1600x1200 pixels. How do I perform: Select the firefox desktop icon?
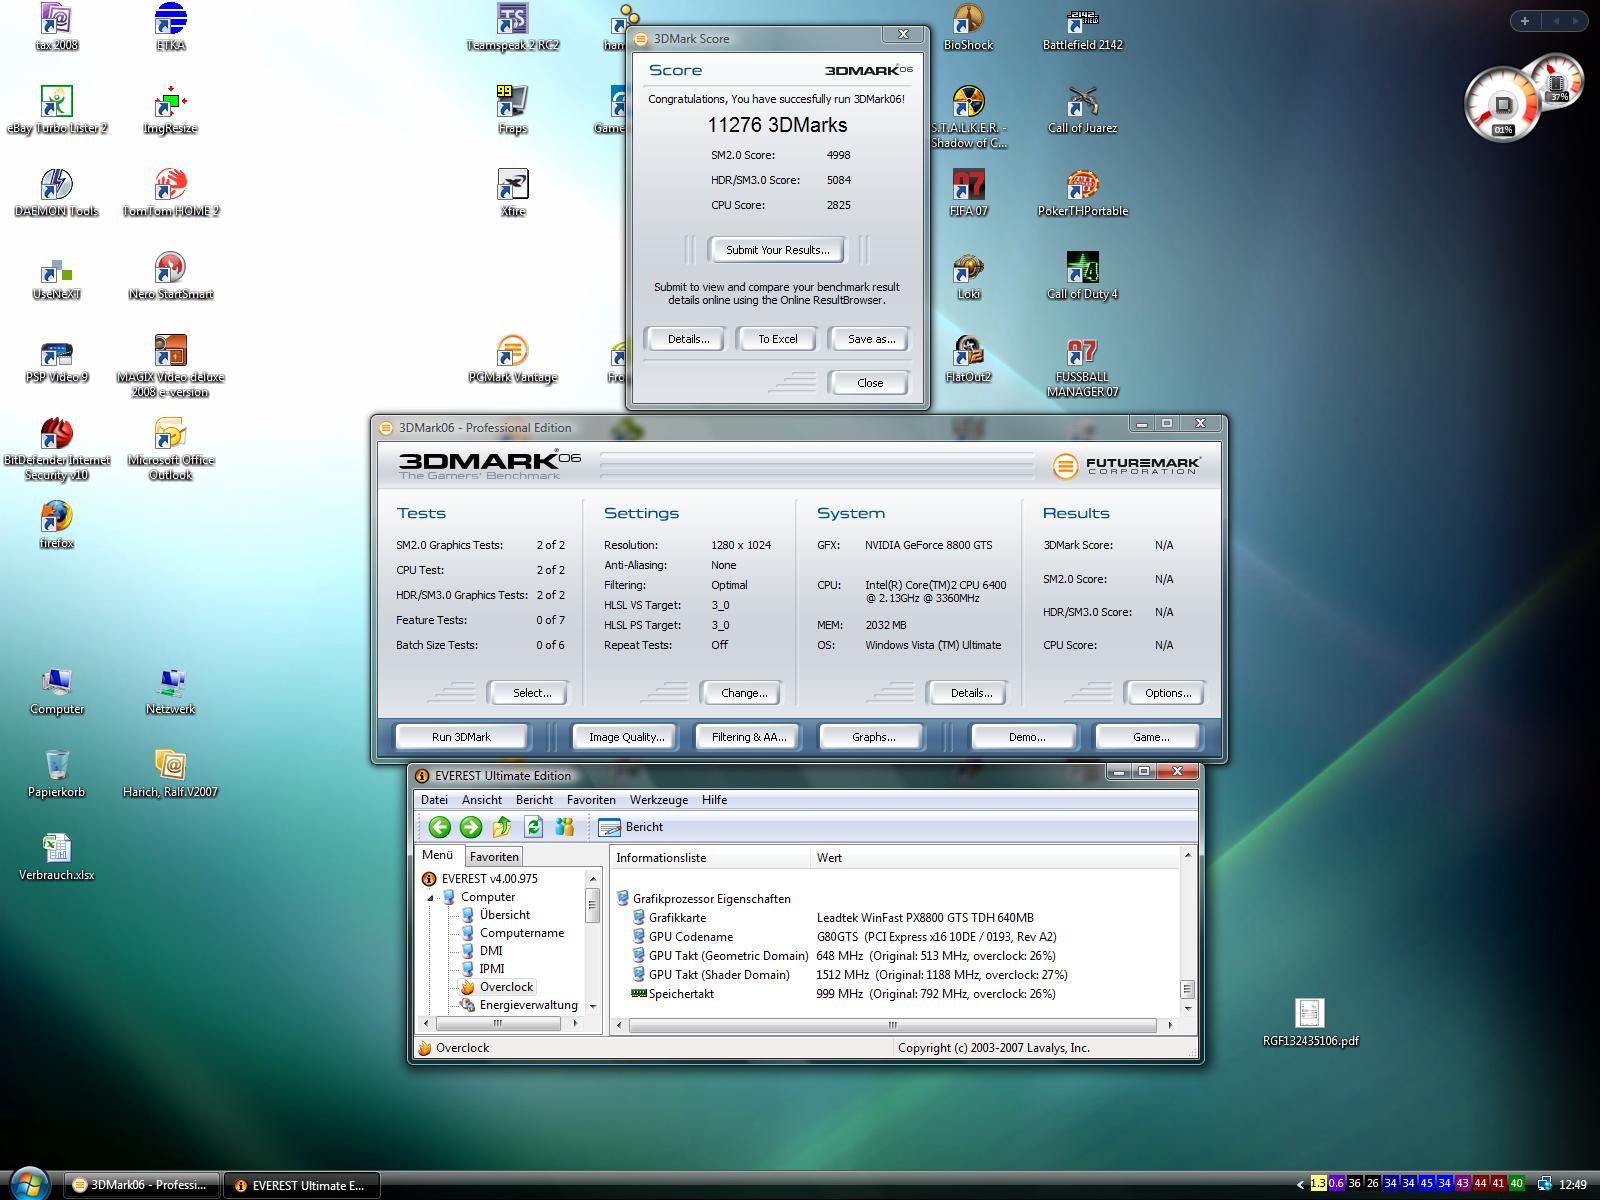point(57,525)
